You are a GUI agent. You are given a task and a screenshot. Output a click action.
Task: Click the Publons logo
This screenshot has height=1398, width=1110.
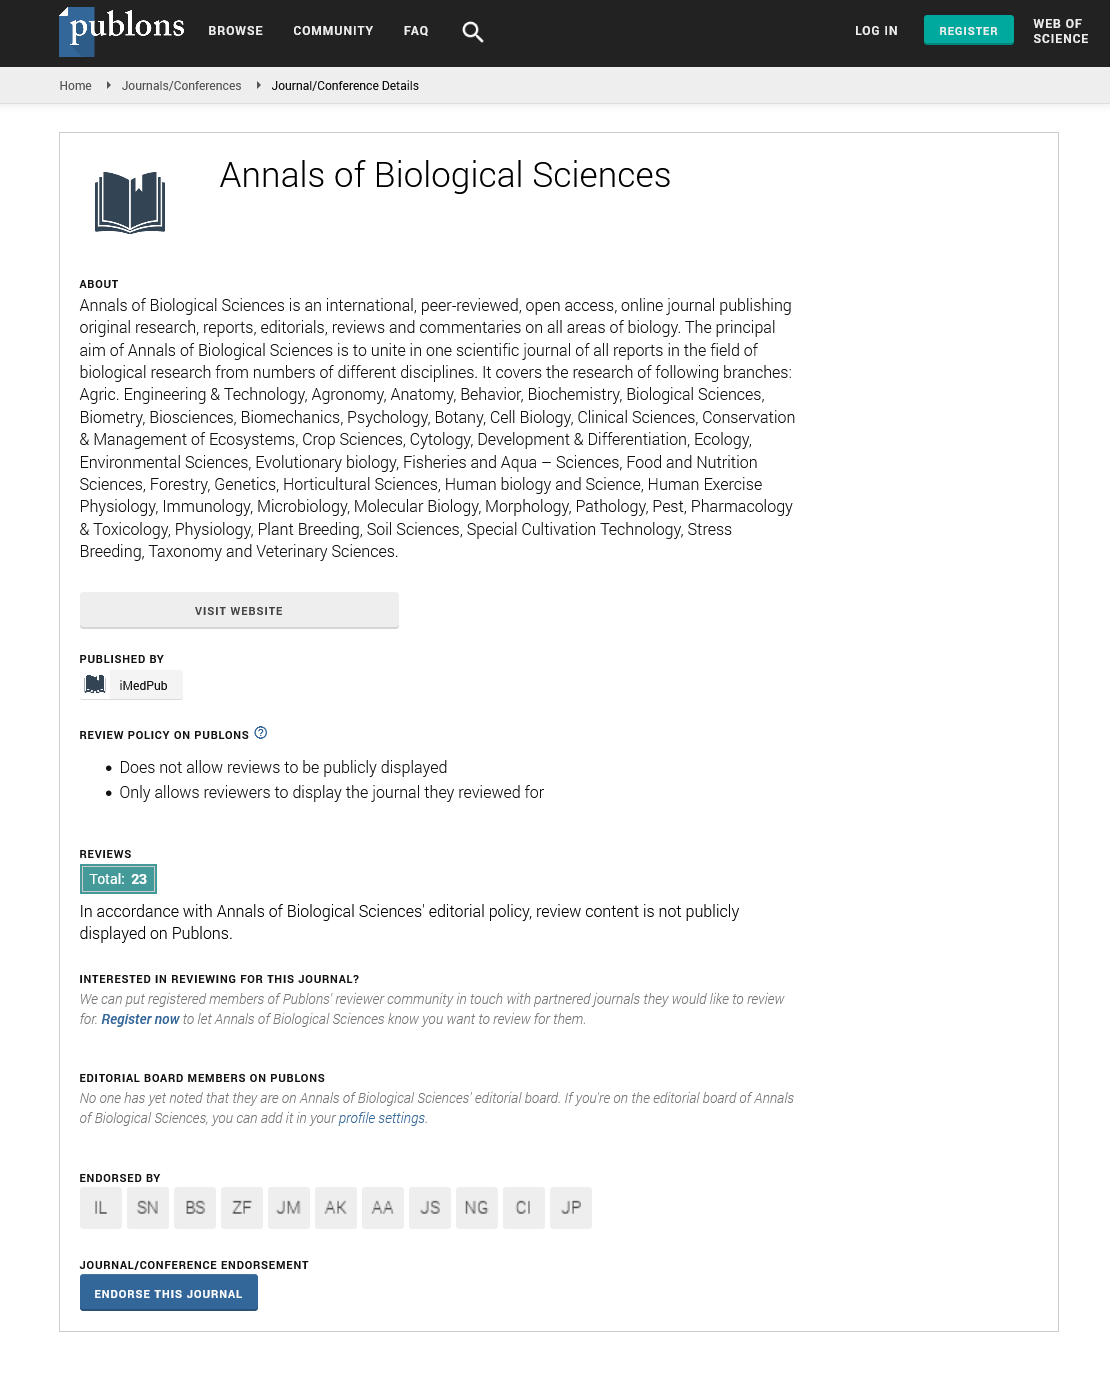coord(122,30)
